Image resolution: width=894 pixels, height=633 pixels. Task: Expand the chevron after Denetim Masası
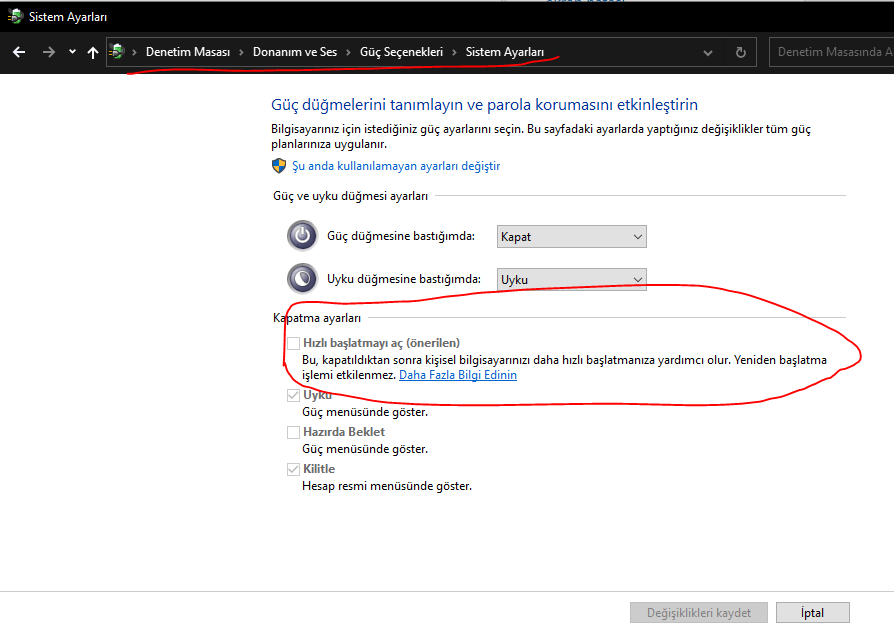[241, 52]
